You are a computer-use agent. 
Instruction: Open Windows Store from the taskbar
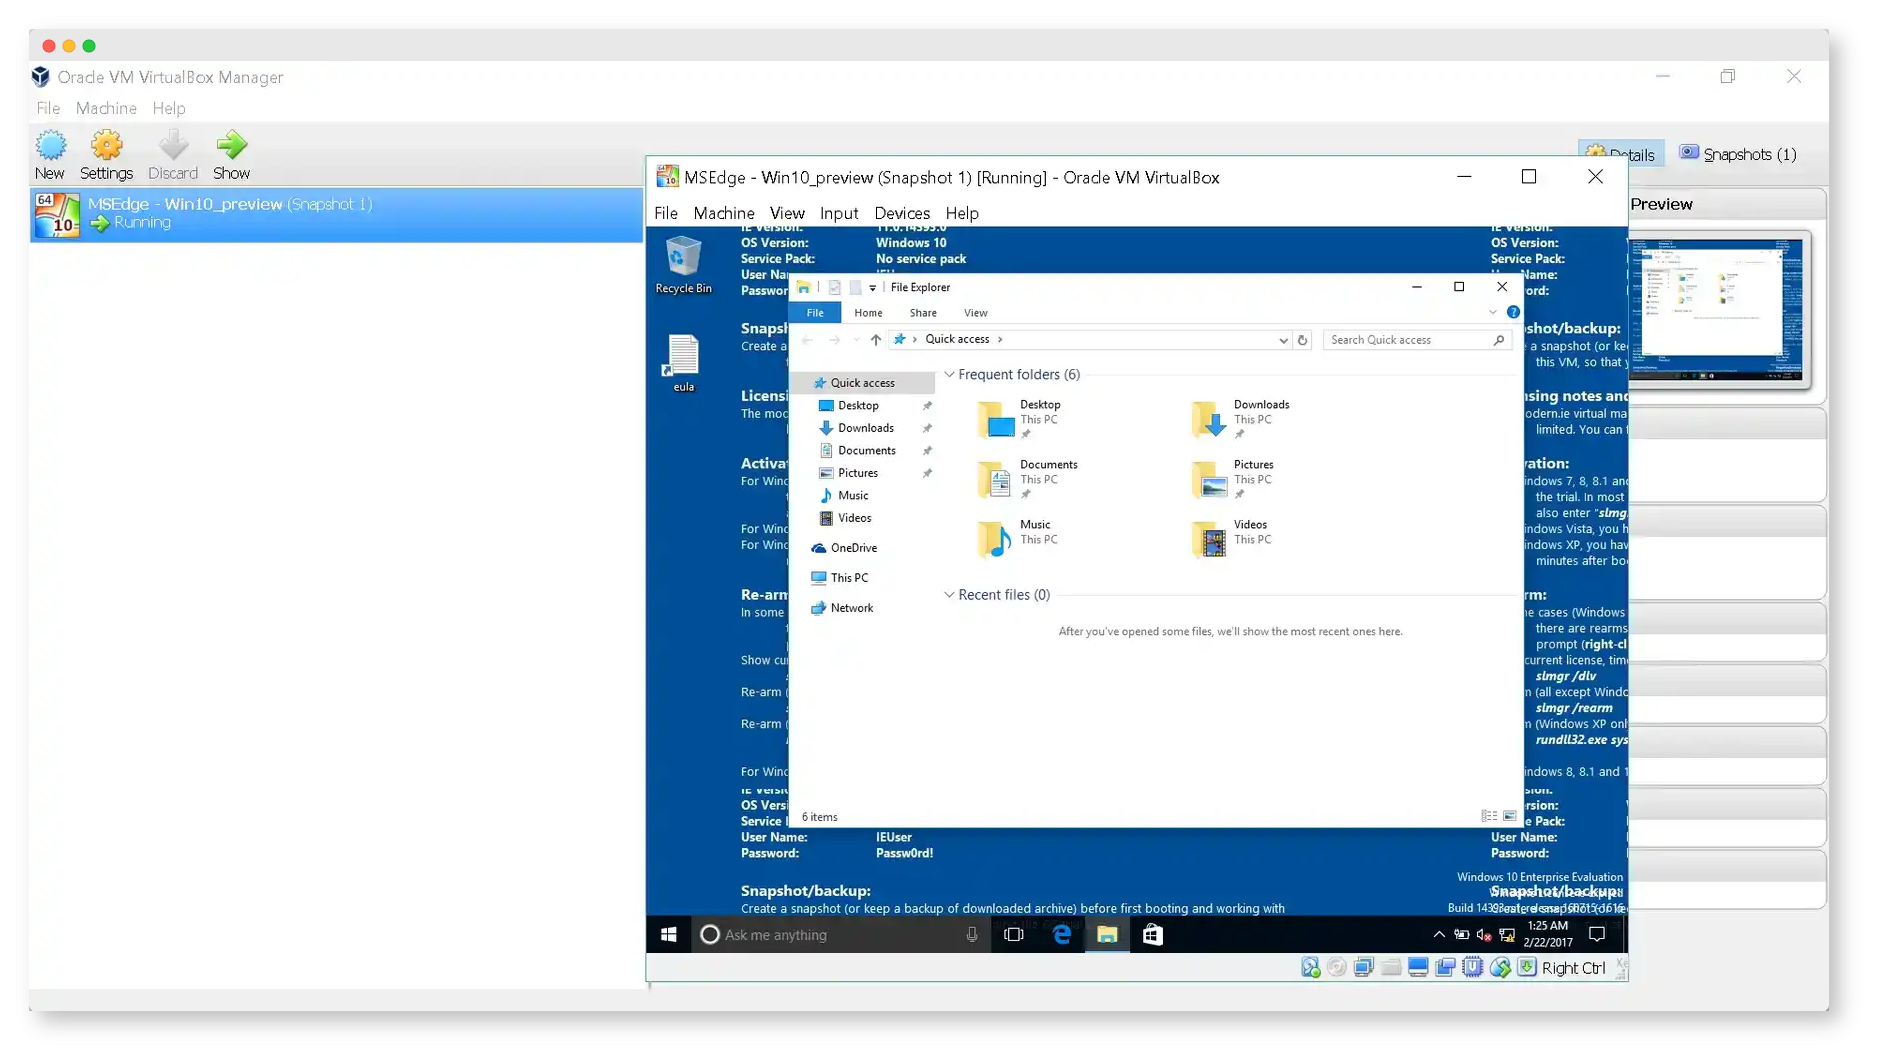pyautogui.click(x=1152, y=934)
